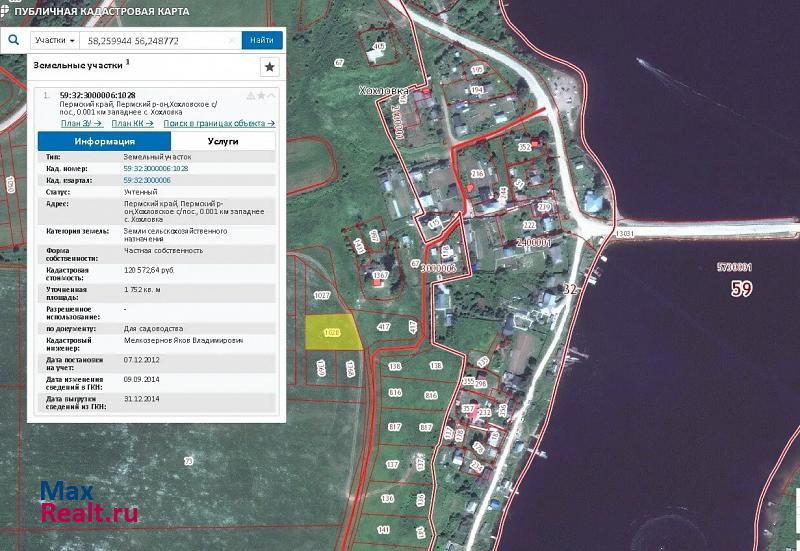
Task: Toggle favorite star on parcel result
Action: pos(261,96)
